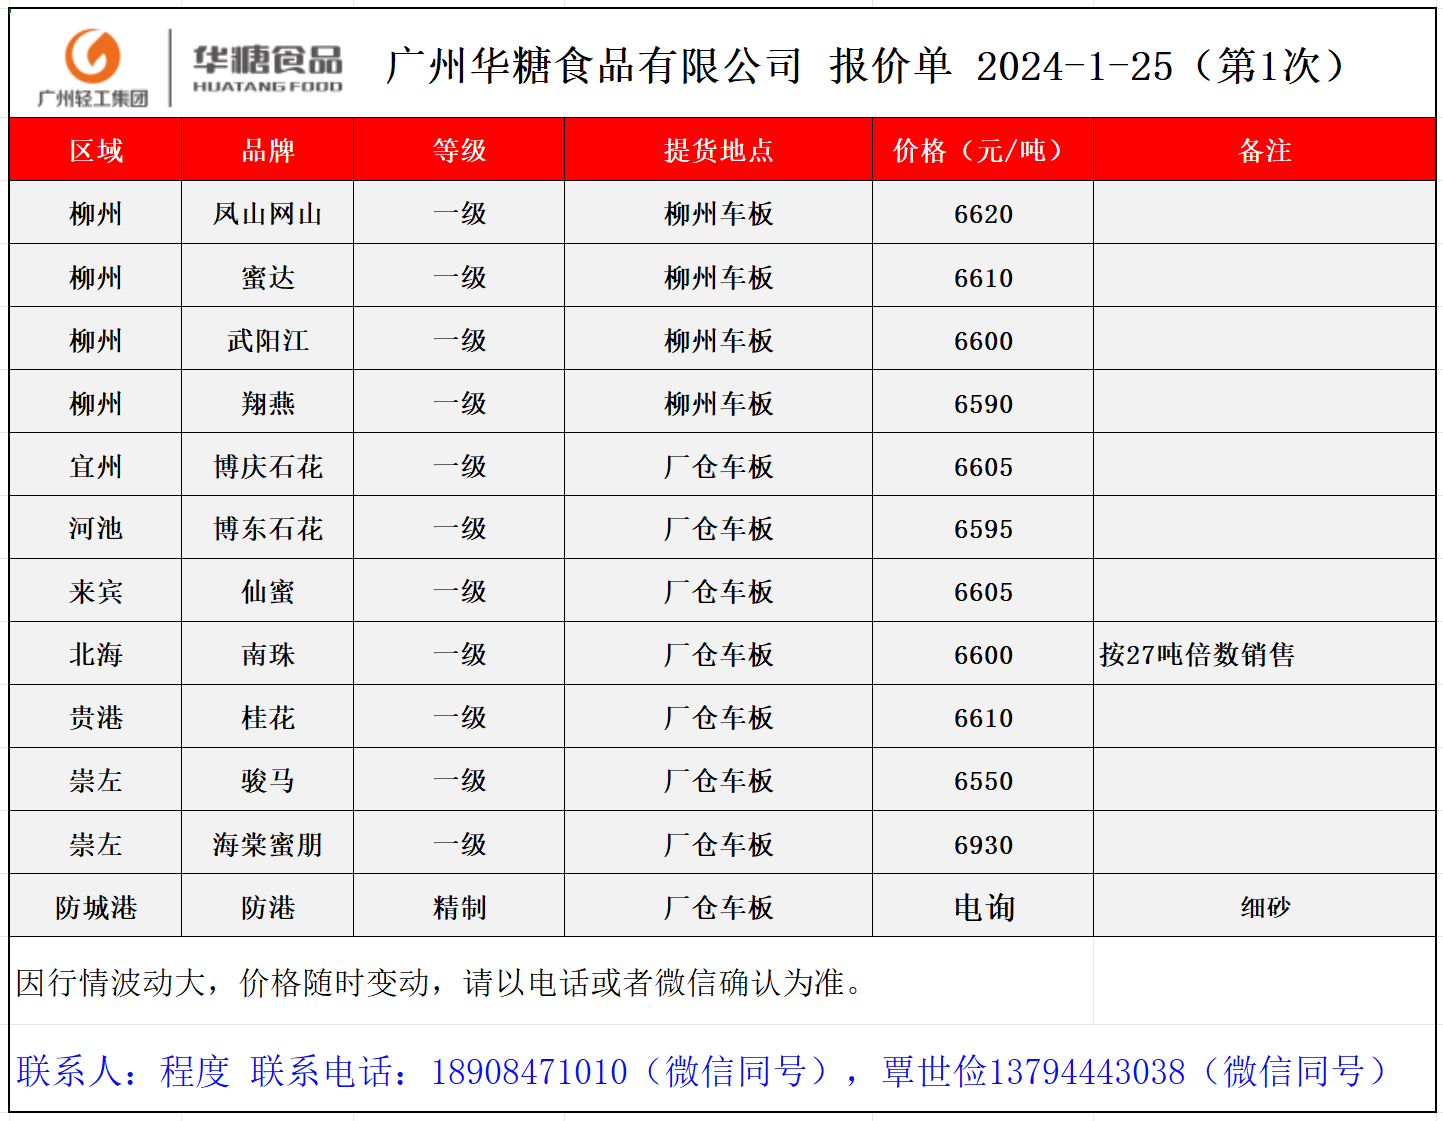Select the 精制 grade cell

pyautogui.click(x=459, y=907)
